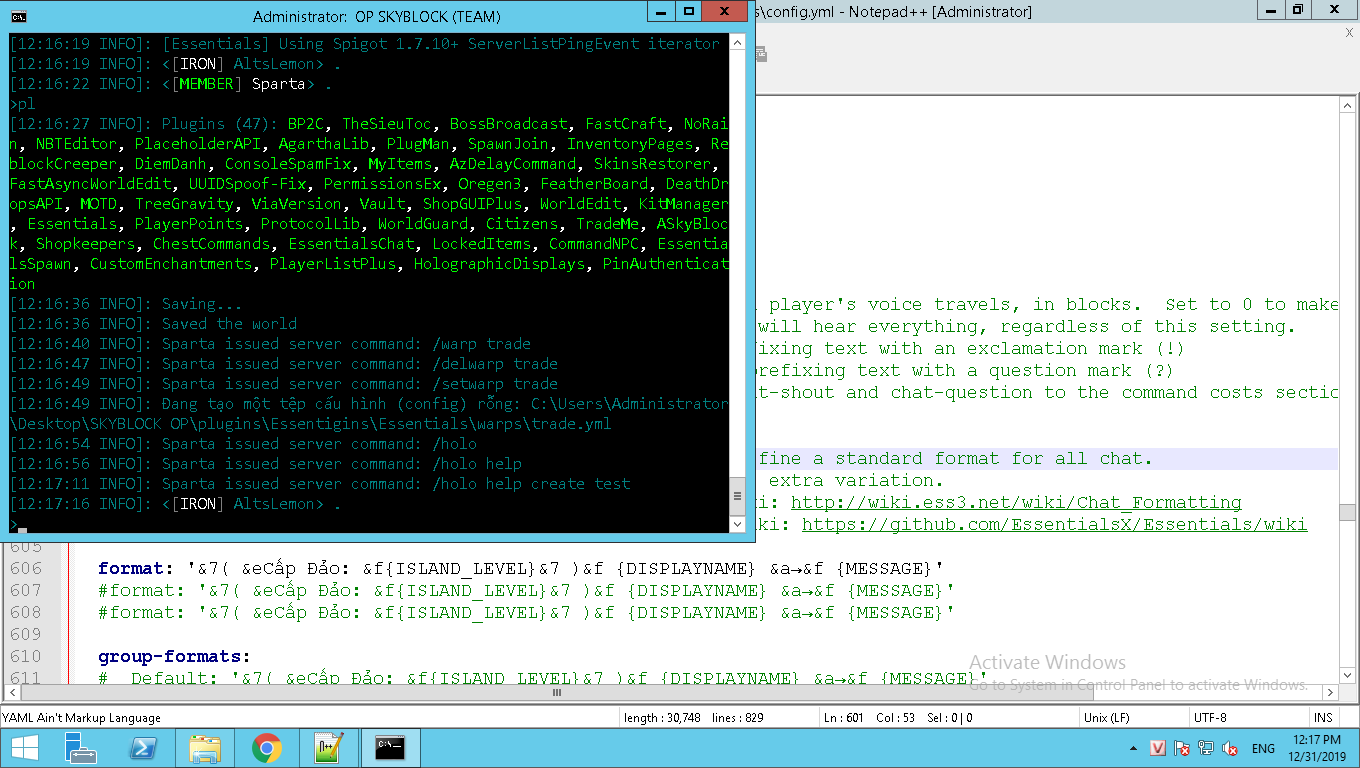
Task: Click line number 607 in the margin
Action: coord(25,591)
